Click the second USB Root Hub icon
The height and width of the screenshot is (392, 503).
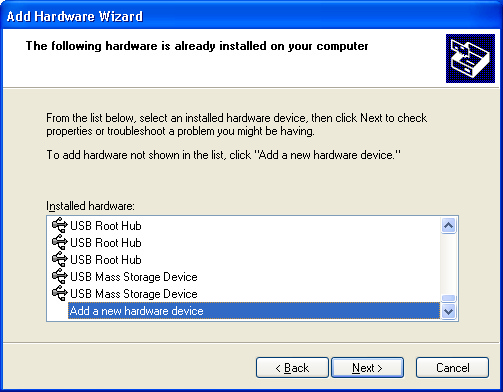tap(60, 242)
